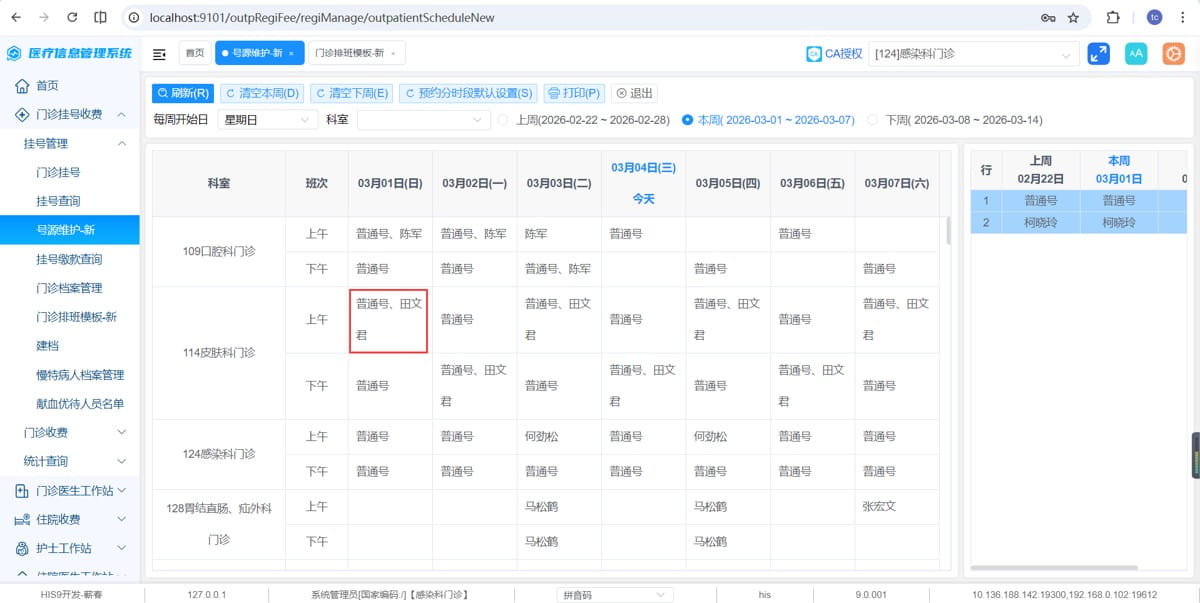Open the font size AA icon
Image resolution: width=1200 pixels, height=603 pixels.
coord(1136,54)
